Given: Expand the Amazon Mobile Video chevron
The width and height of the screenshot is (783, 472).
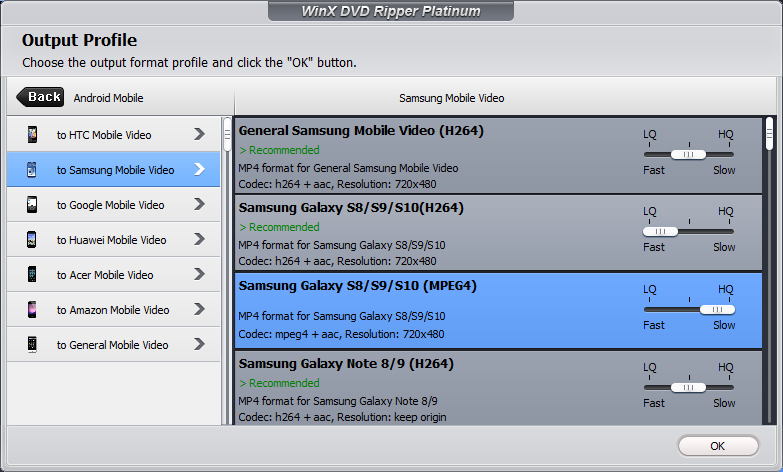Looking at the screenshot, I should [x=199, y=309].
